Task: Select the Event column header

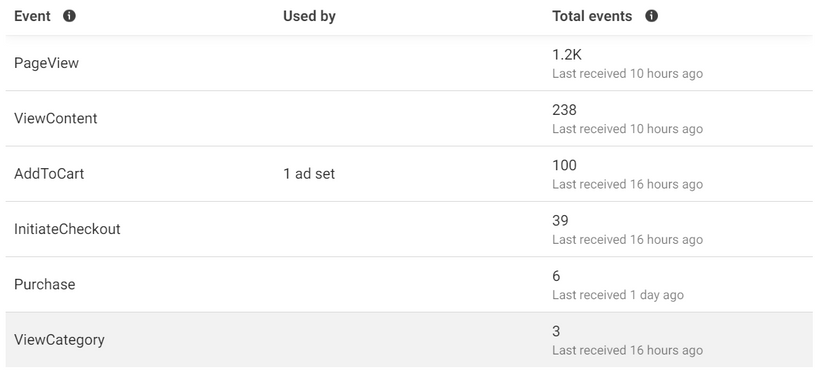Action: pyautogui.click(x=32, y=16)
